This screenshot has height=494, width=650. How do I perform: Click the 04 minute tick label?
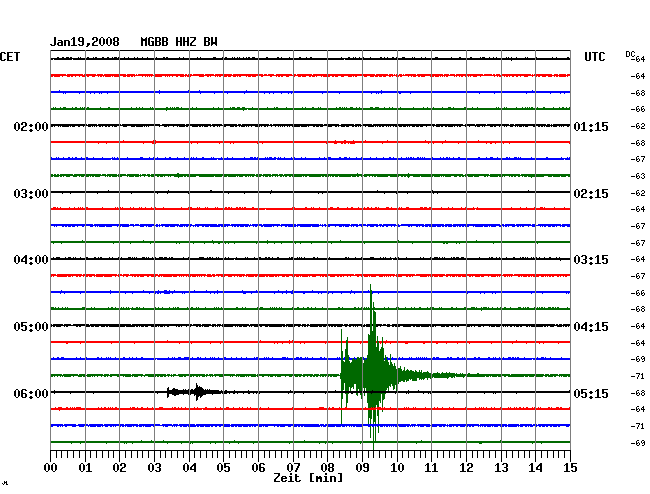(x=189, y=467)
